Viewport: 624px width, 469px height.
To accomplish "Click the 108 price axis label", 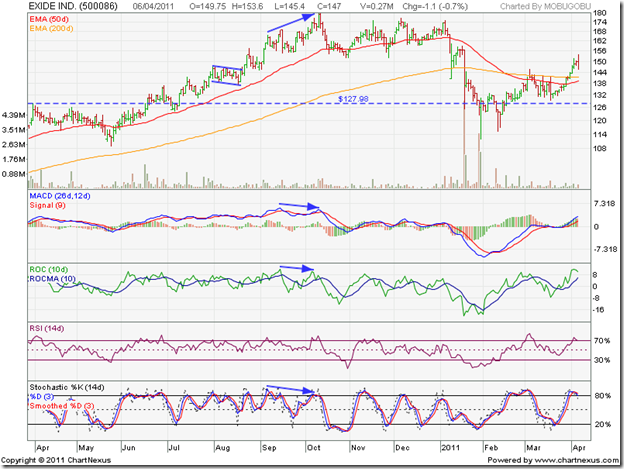I will click(x=600, y=148).
